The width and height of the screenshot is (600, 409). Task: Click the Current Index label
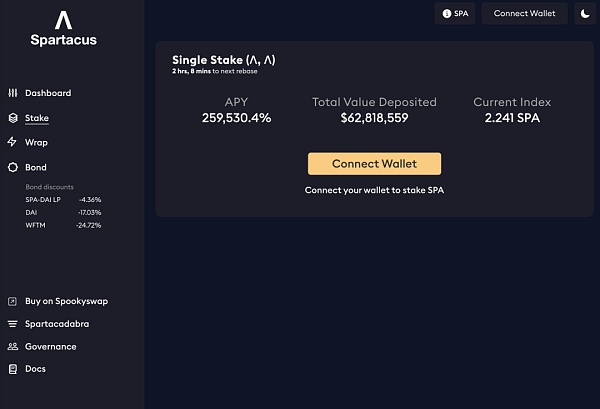point(512,102)
